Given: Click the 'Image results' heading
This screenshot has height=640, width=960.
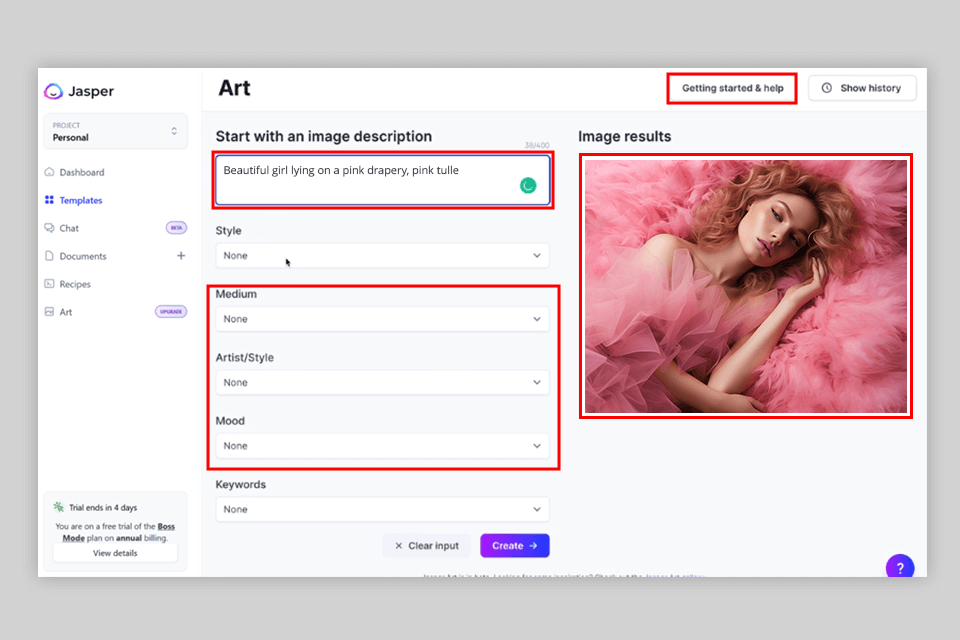Looking at the screenshot, I should 624,136.
